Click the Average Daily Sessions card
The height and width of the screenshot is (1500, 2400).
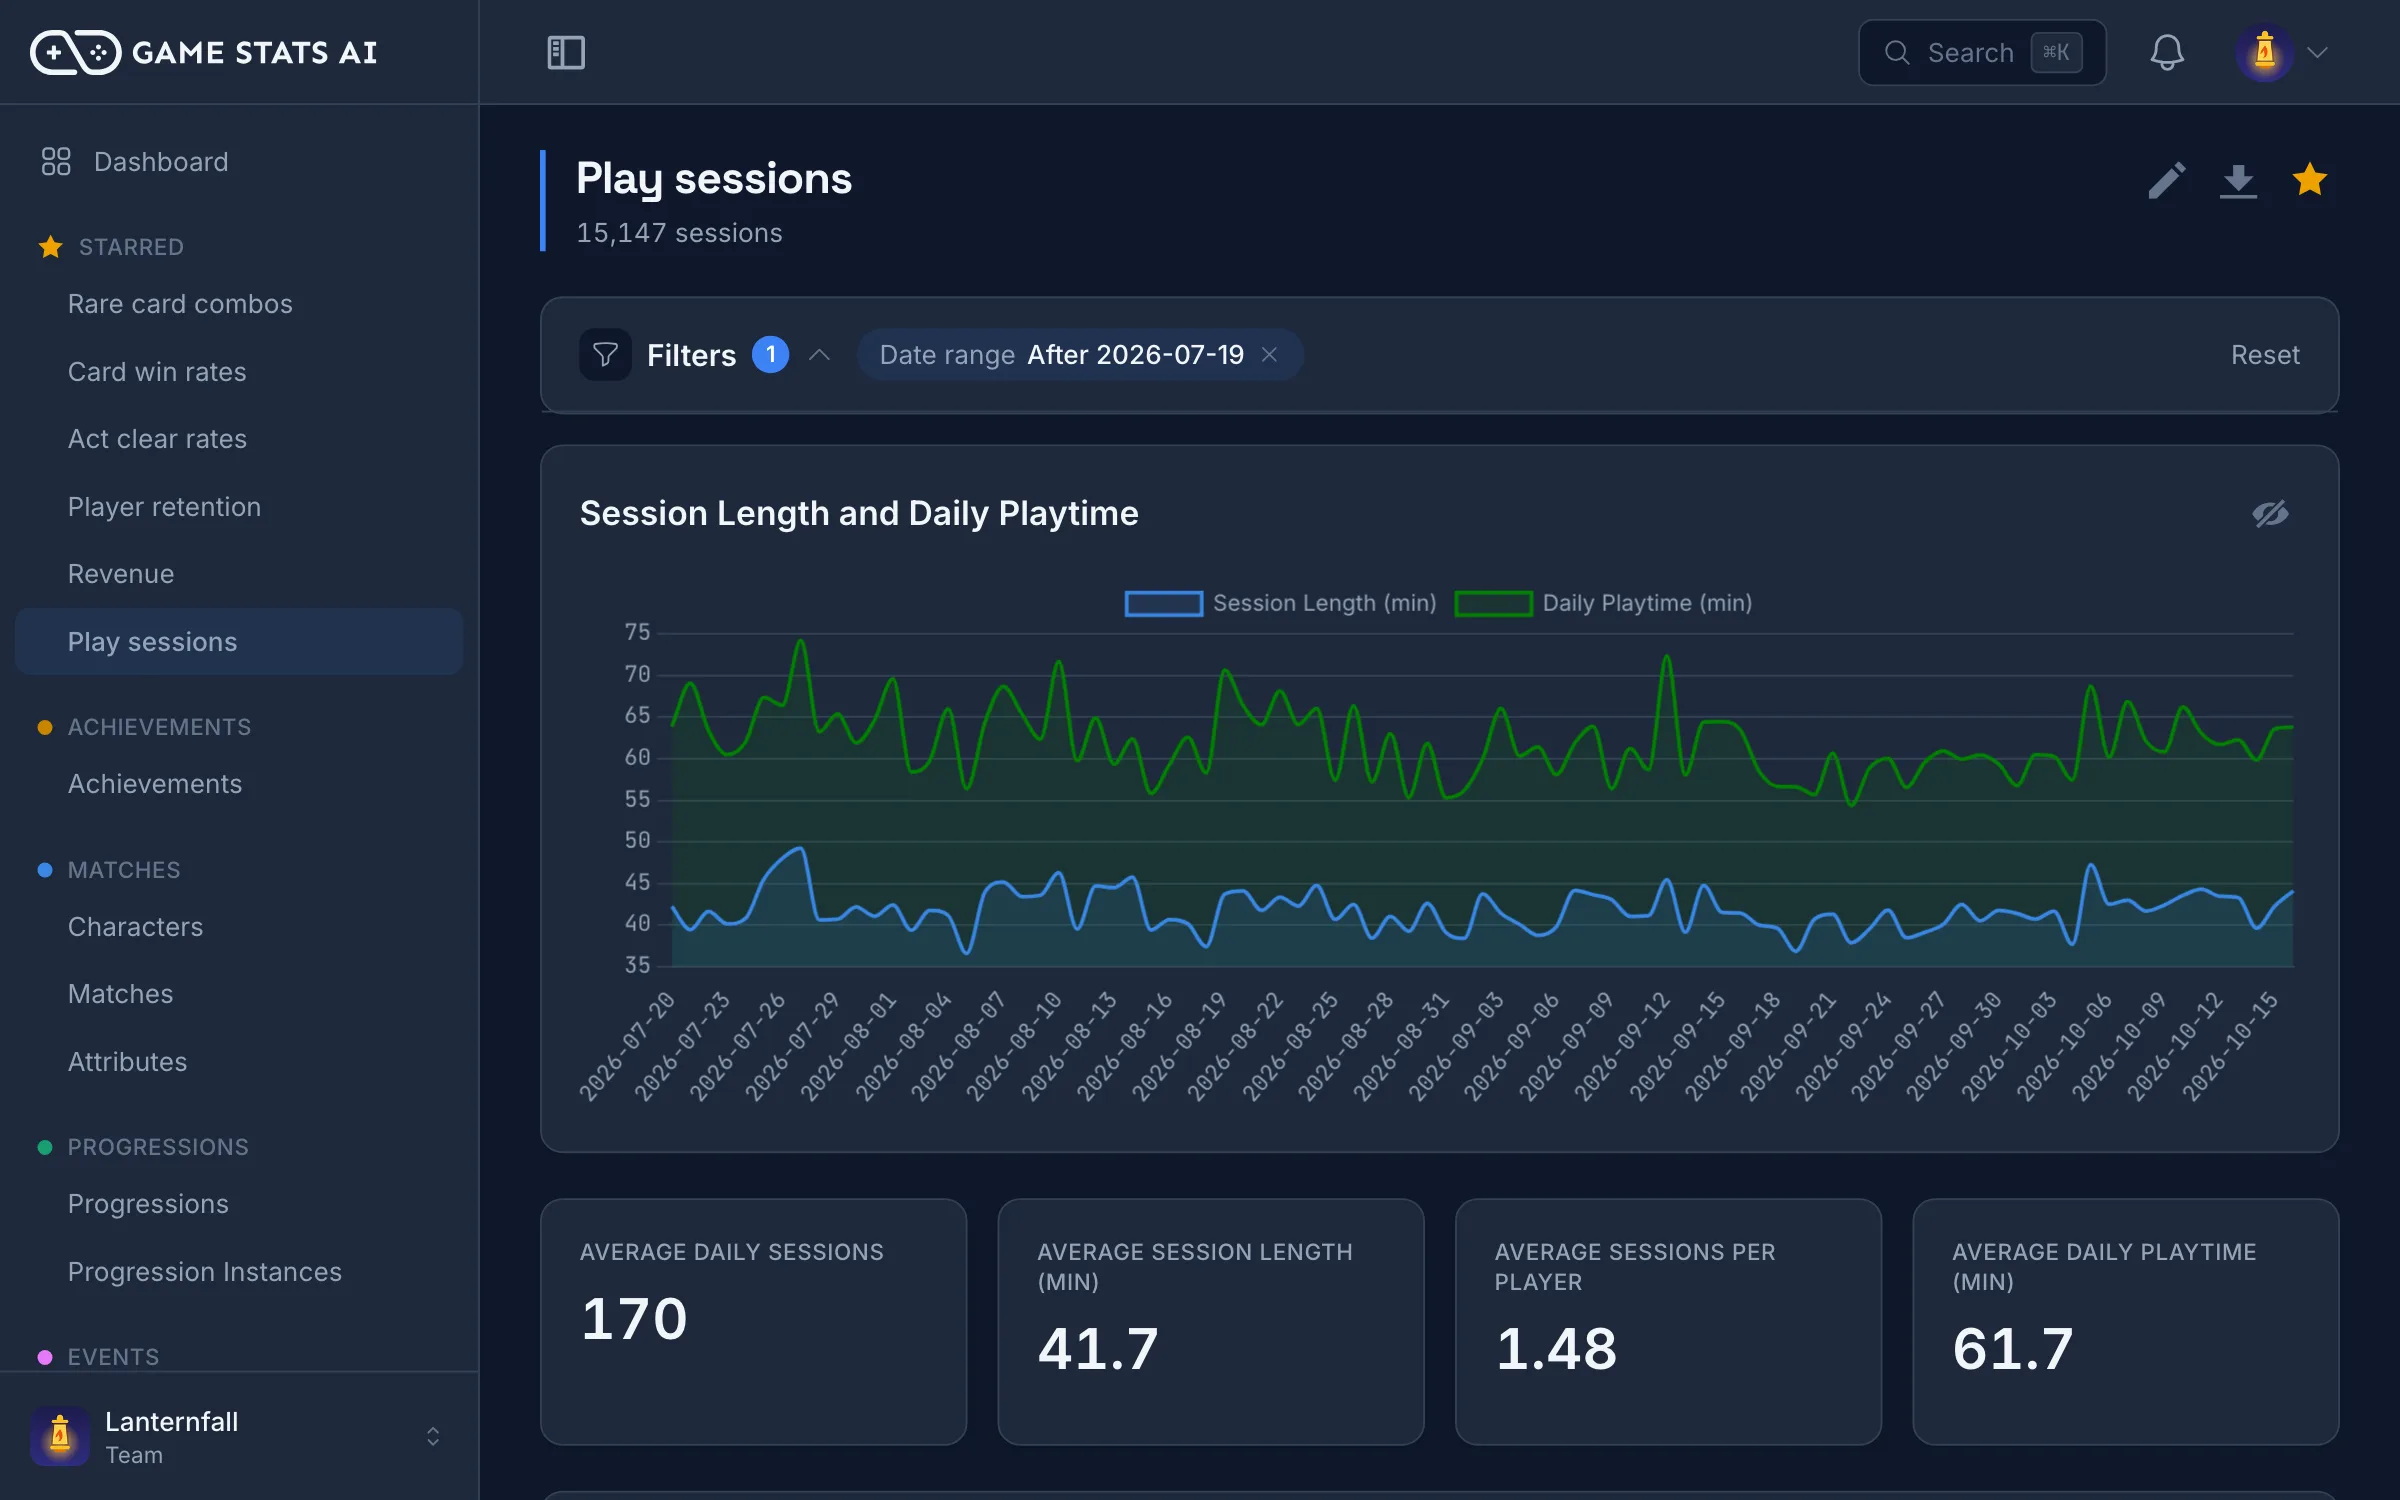(x=754, y=1322)
